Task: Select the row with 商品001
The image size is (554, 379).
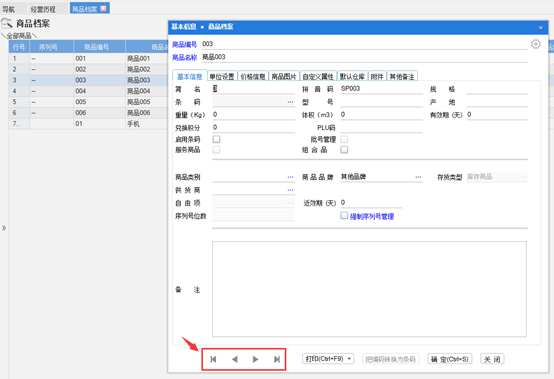Action: pyautogui.click(x=88, y=58)
